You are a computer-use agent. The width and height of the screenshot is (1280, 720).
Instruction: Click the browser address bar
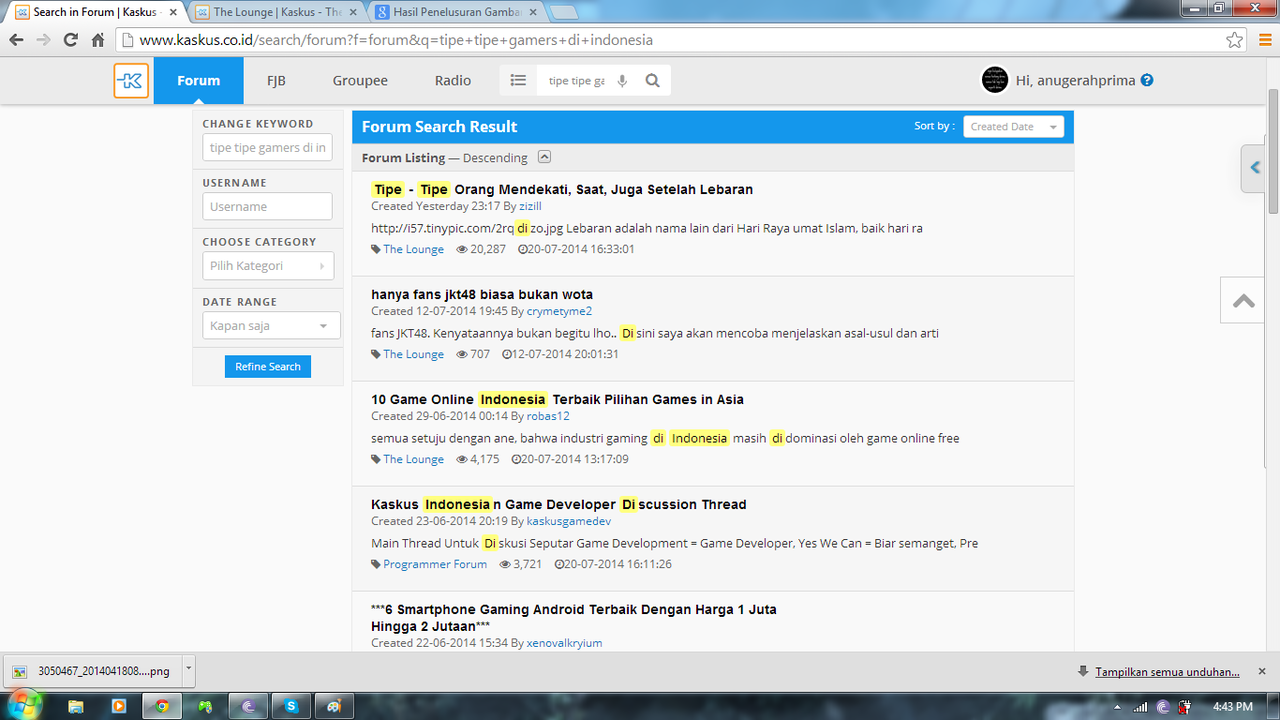[670, 40]
